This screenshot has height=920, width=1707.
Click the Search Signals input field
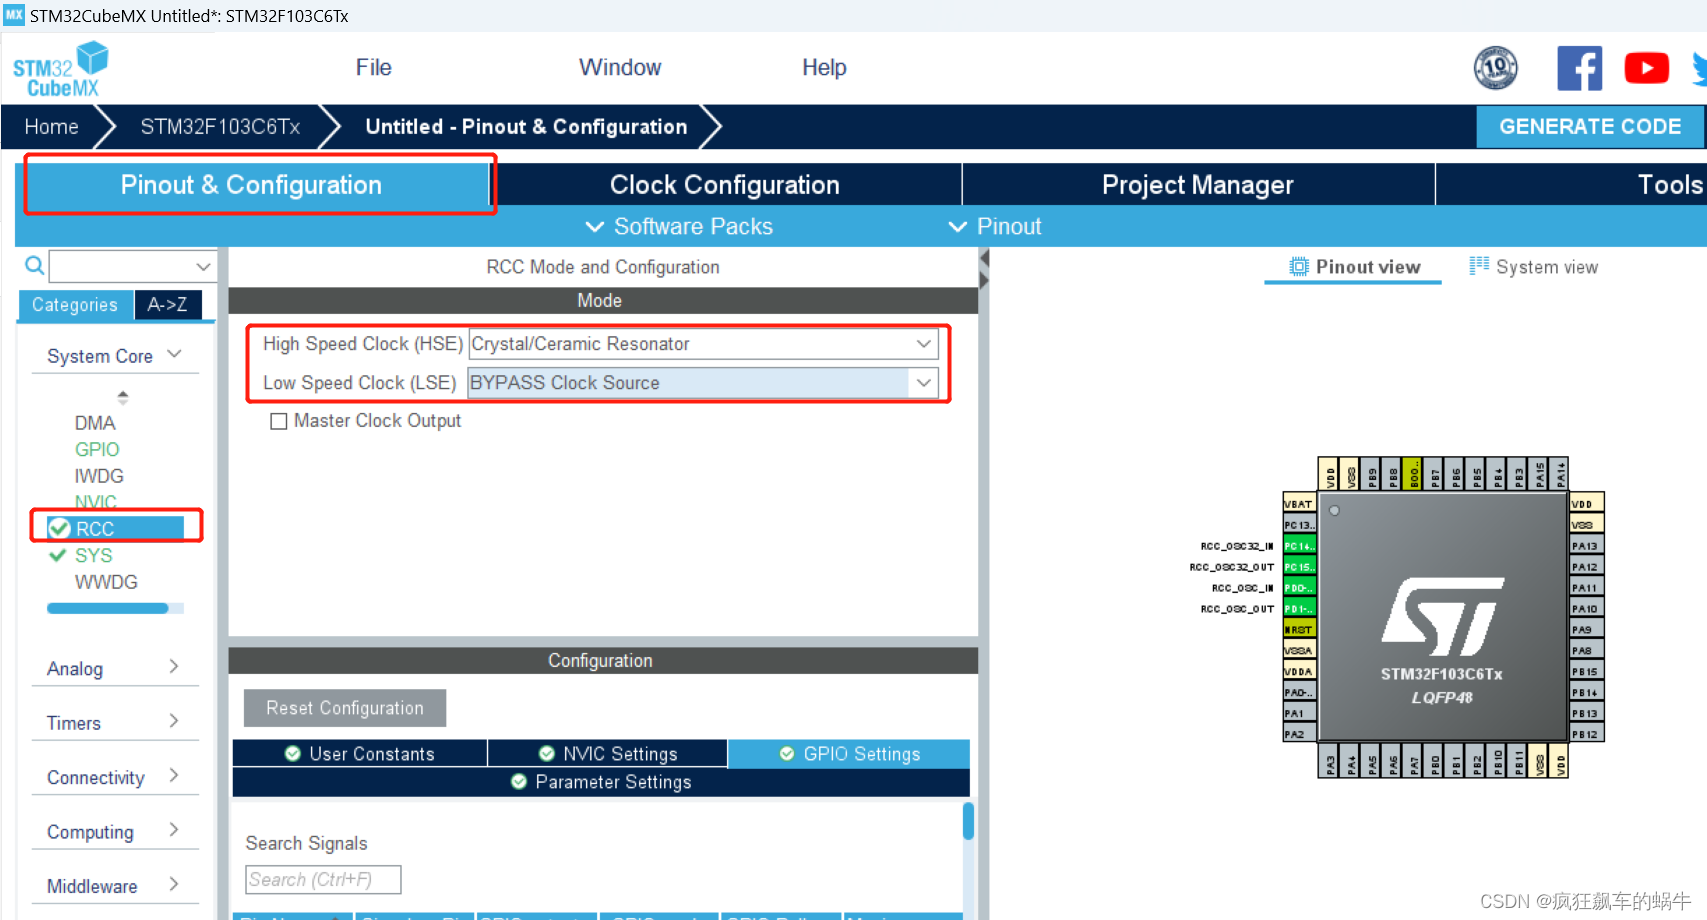323,880
